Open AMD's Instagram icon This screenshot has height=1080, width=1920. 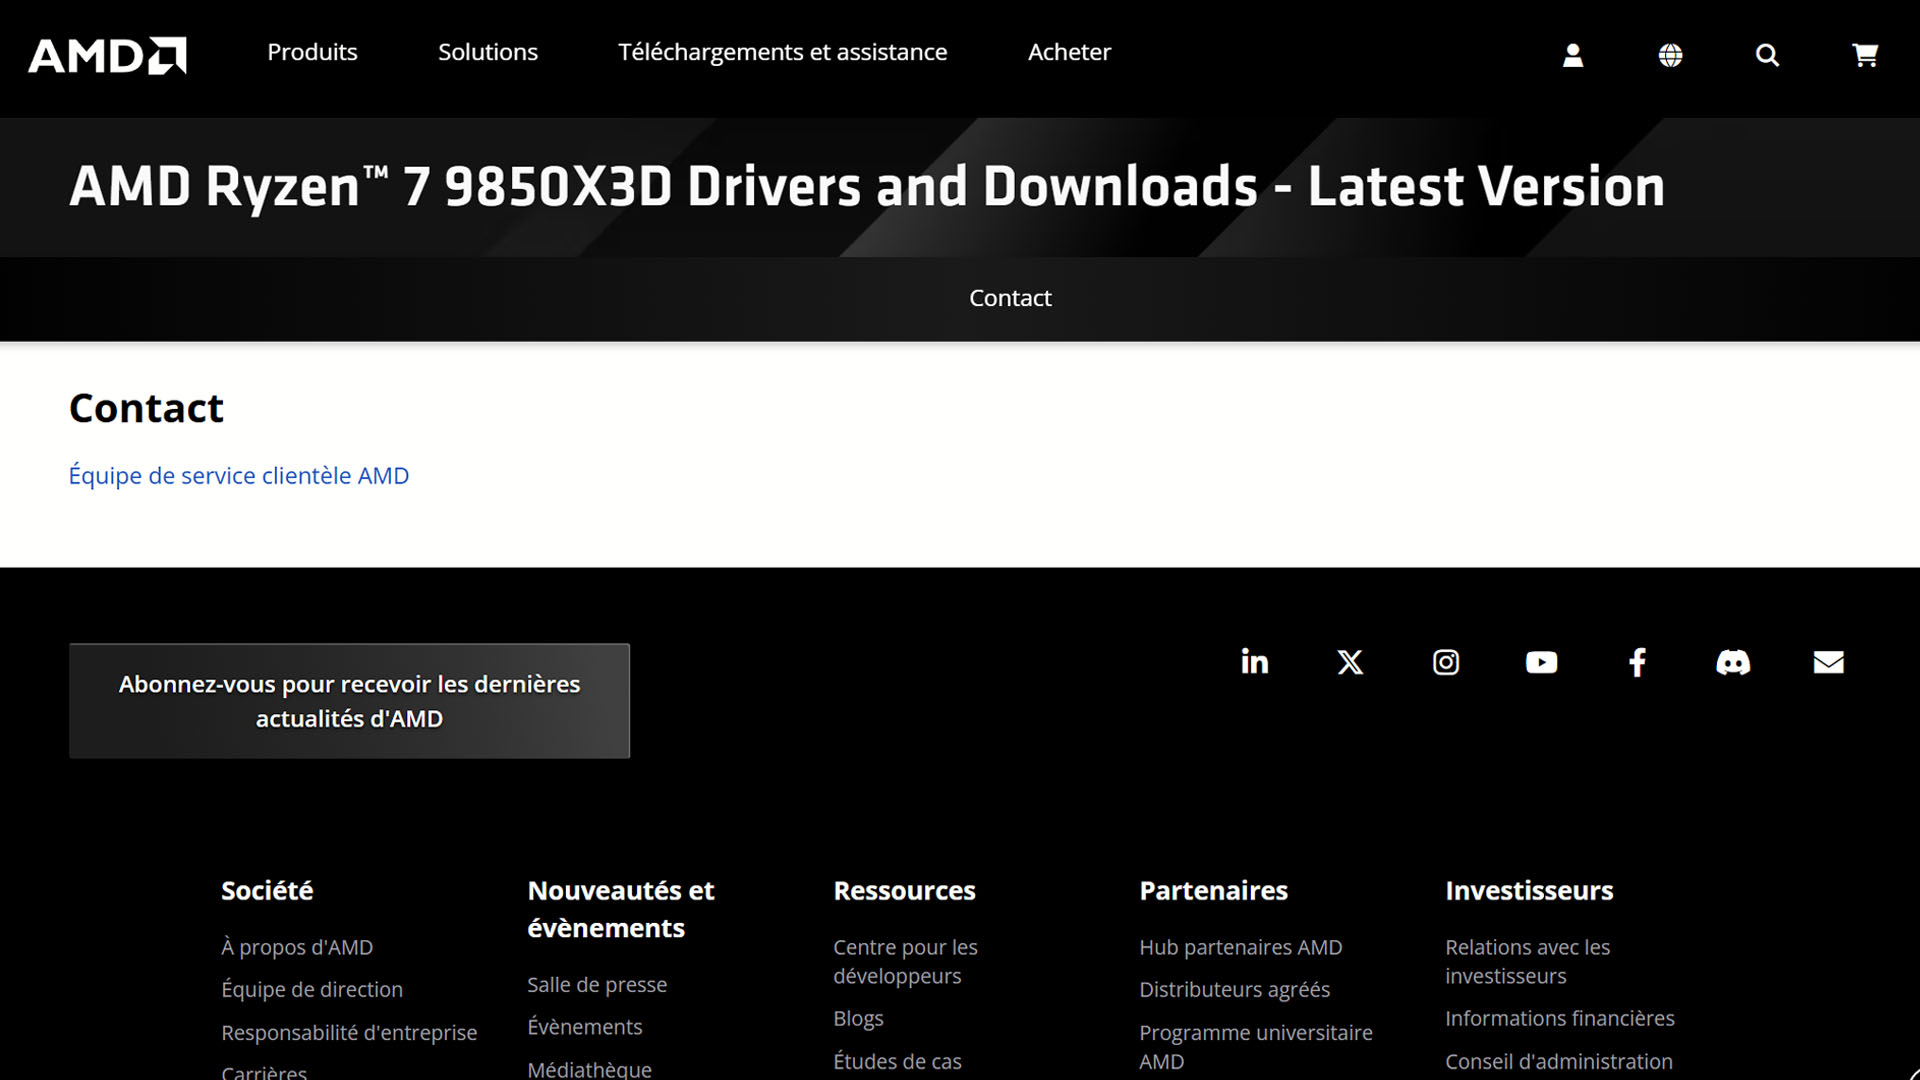[x=1445, y=662]
